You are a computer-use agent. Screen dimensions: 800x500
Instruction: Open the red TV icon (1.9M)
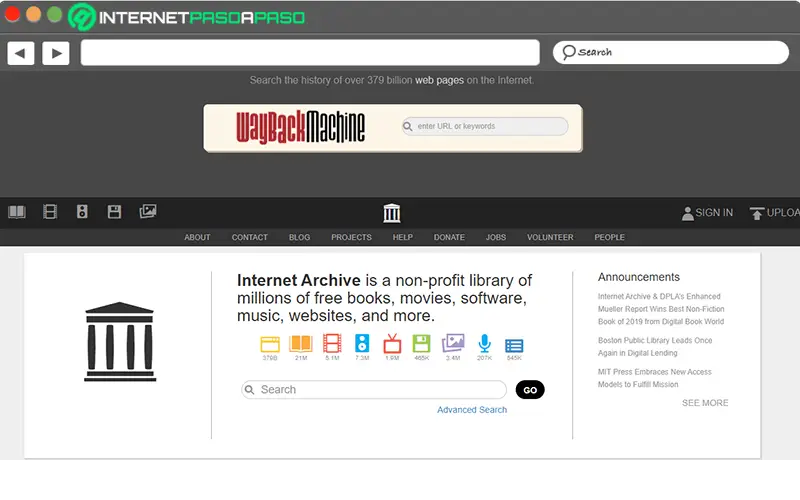pos(392,343)
